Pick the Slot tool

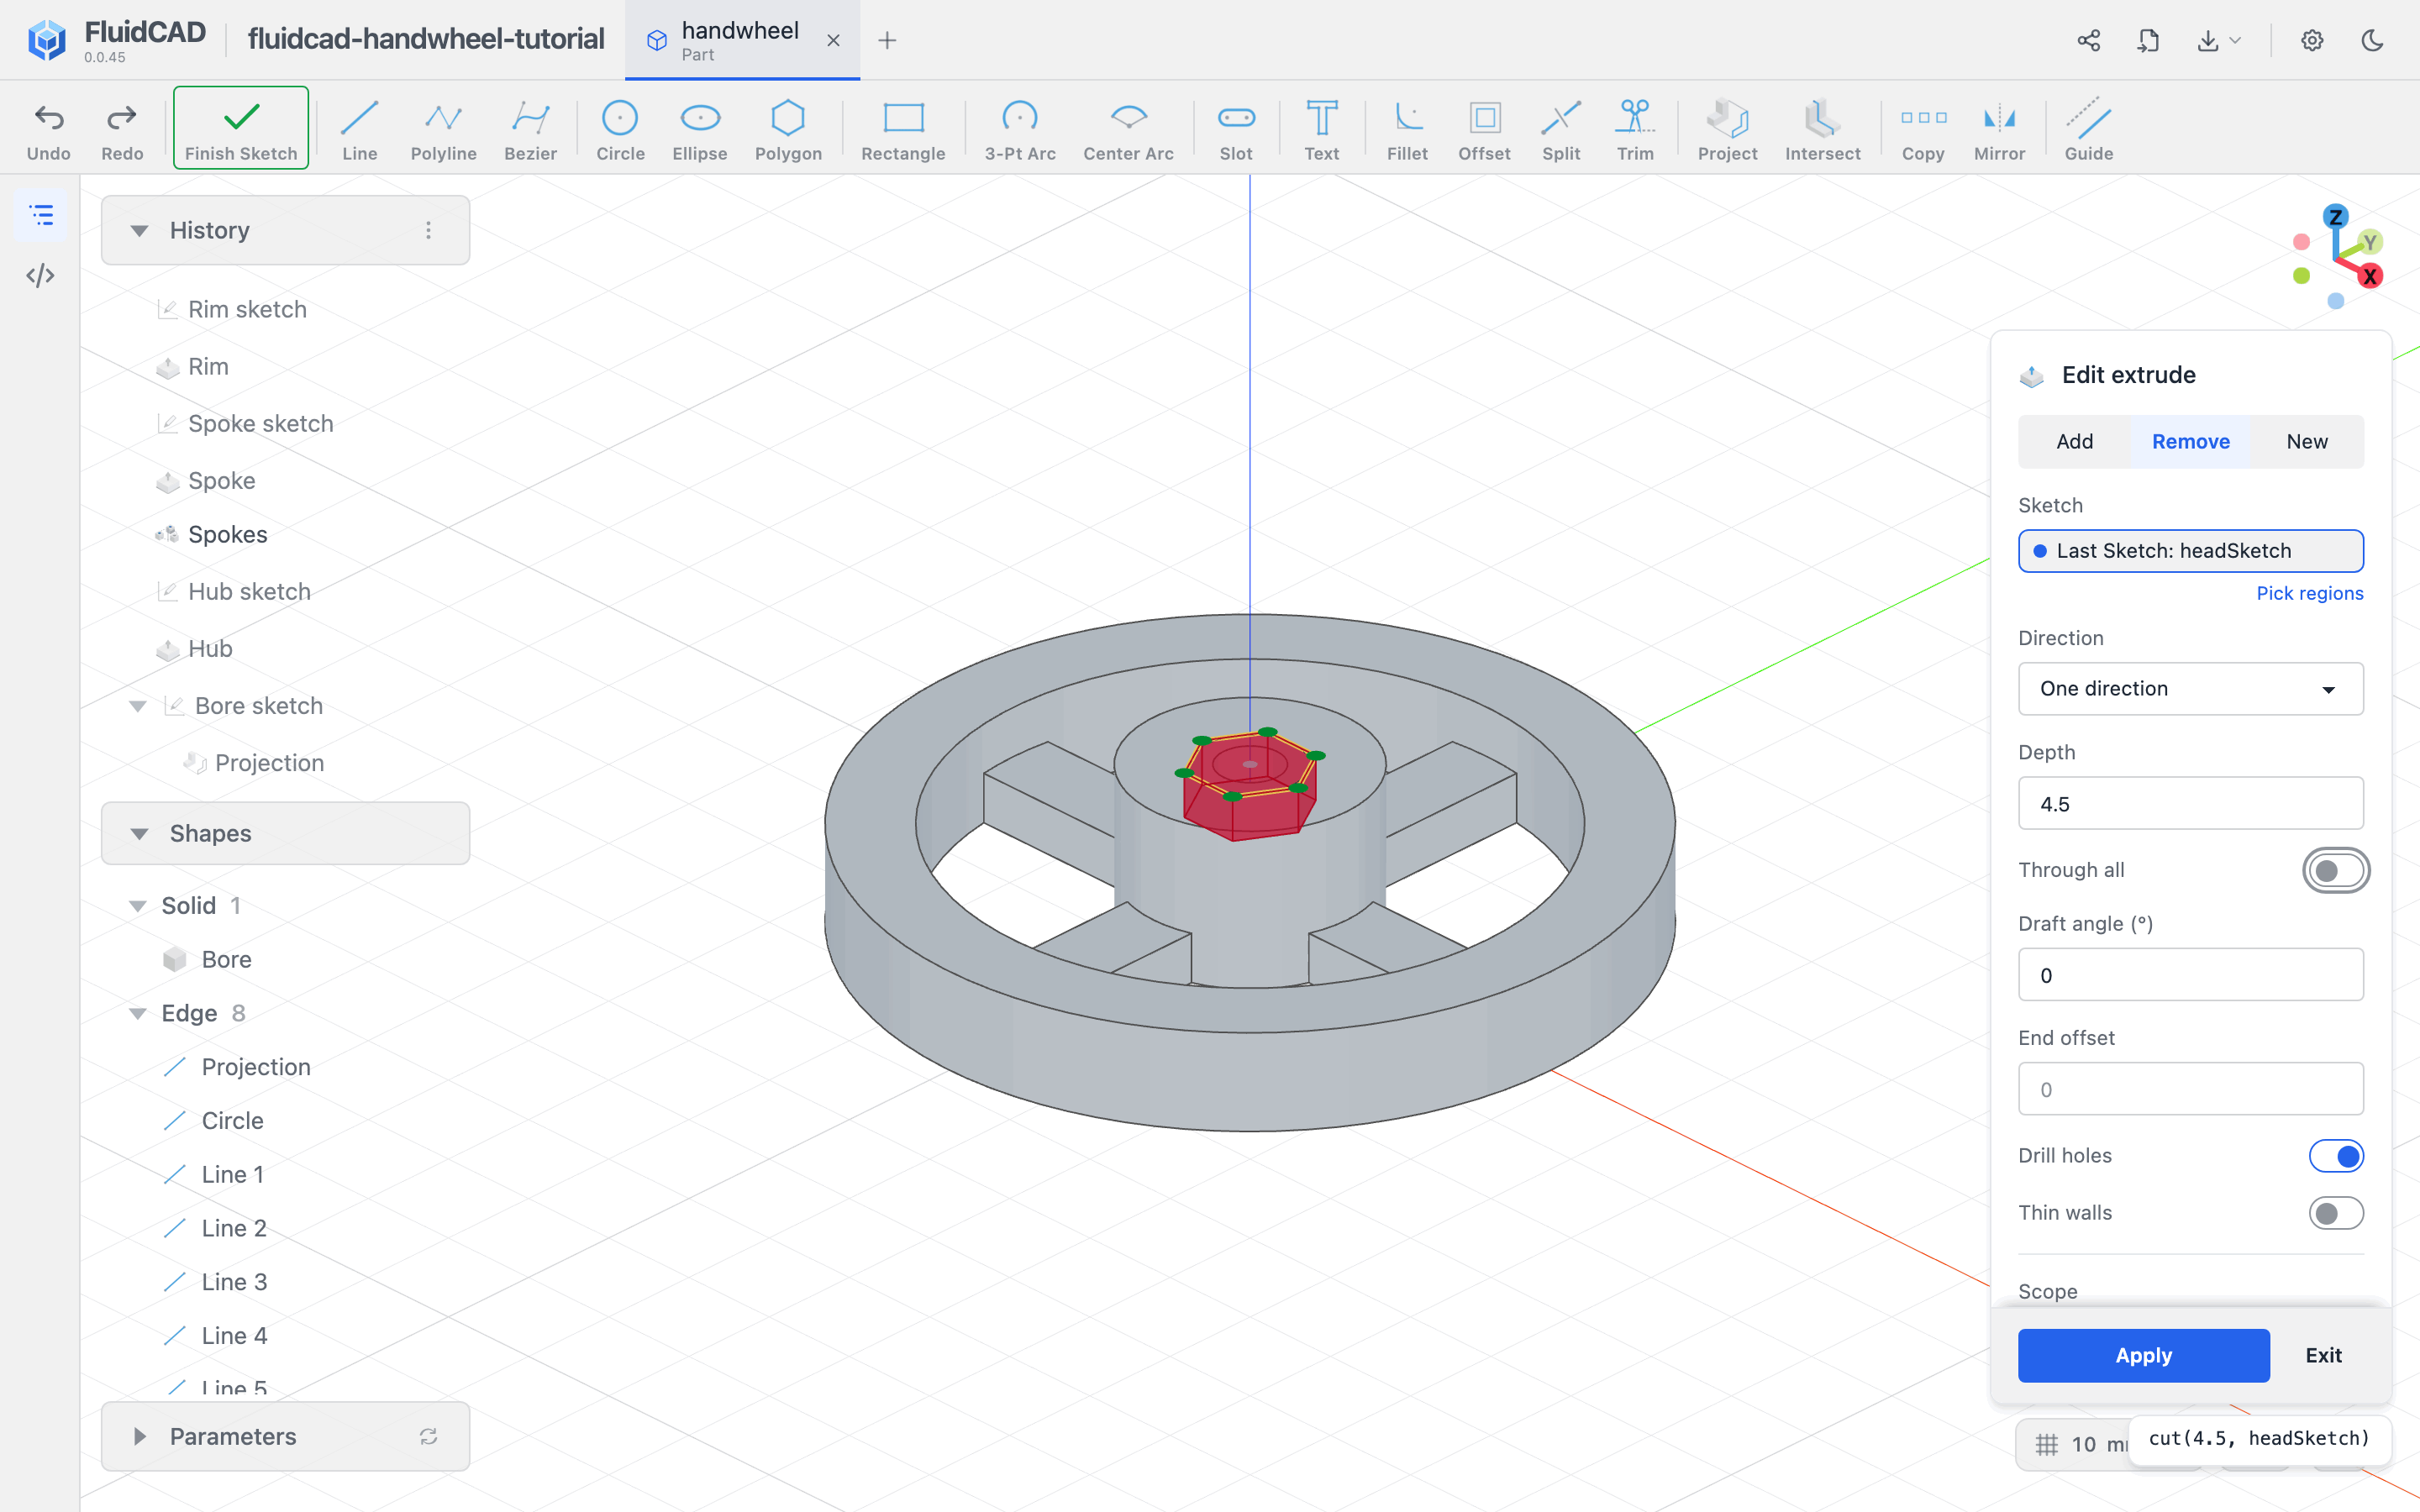pos(1236,130)
